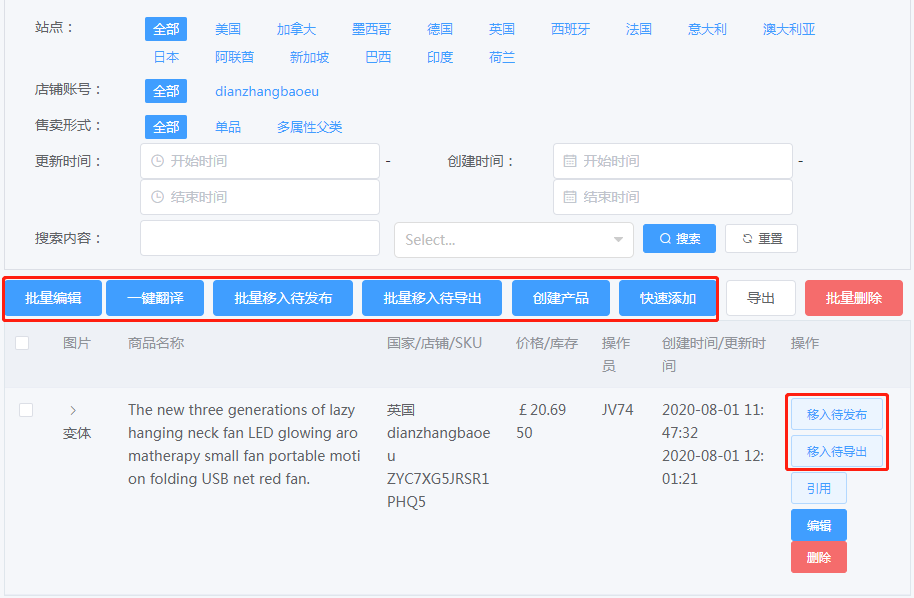Open creation time end date field
The height and width of the screenshot is (598, 914).
click(x=673, y=197)
